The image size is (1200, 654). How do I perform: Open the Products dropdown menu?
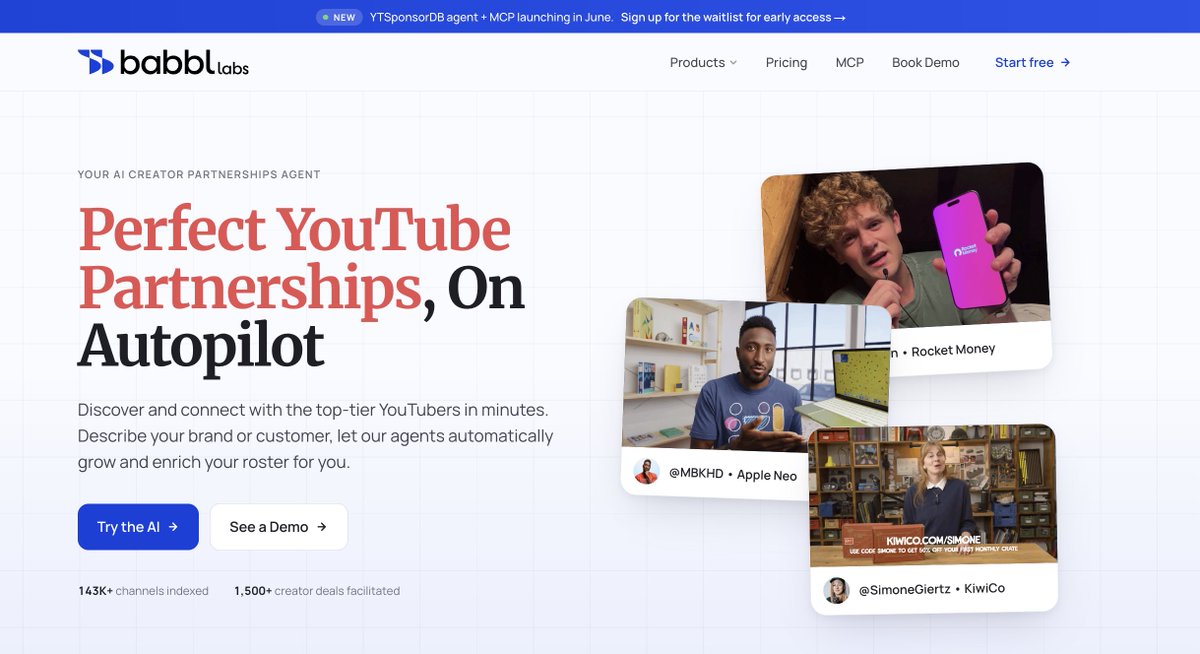[703, 62]
